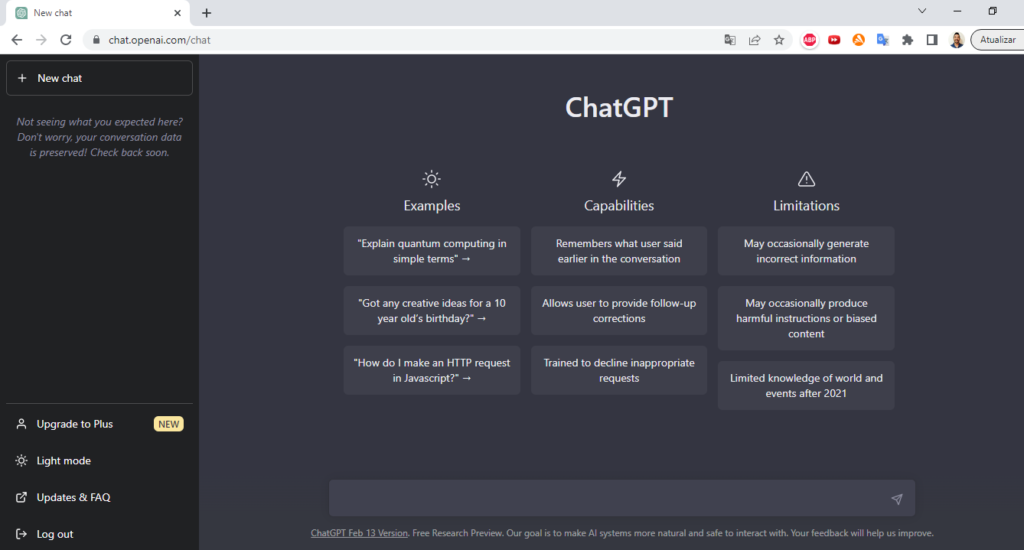
Task: Reload the page with the refresh icon
Action: [x=66, y=40]
